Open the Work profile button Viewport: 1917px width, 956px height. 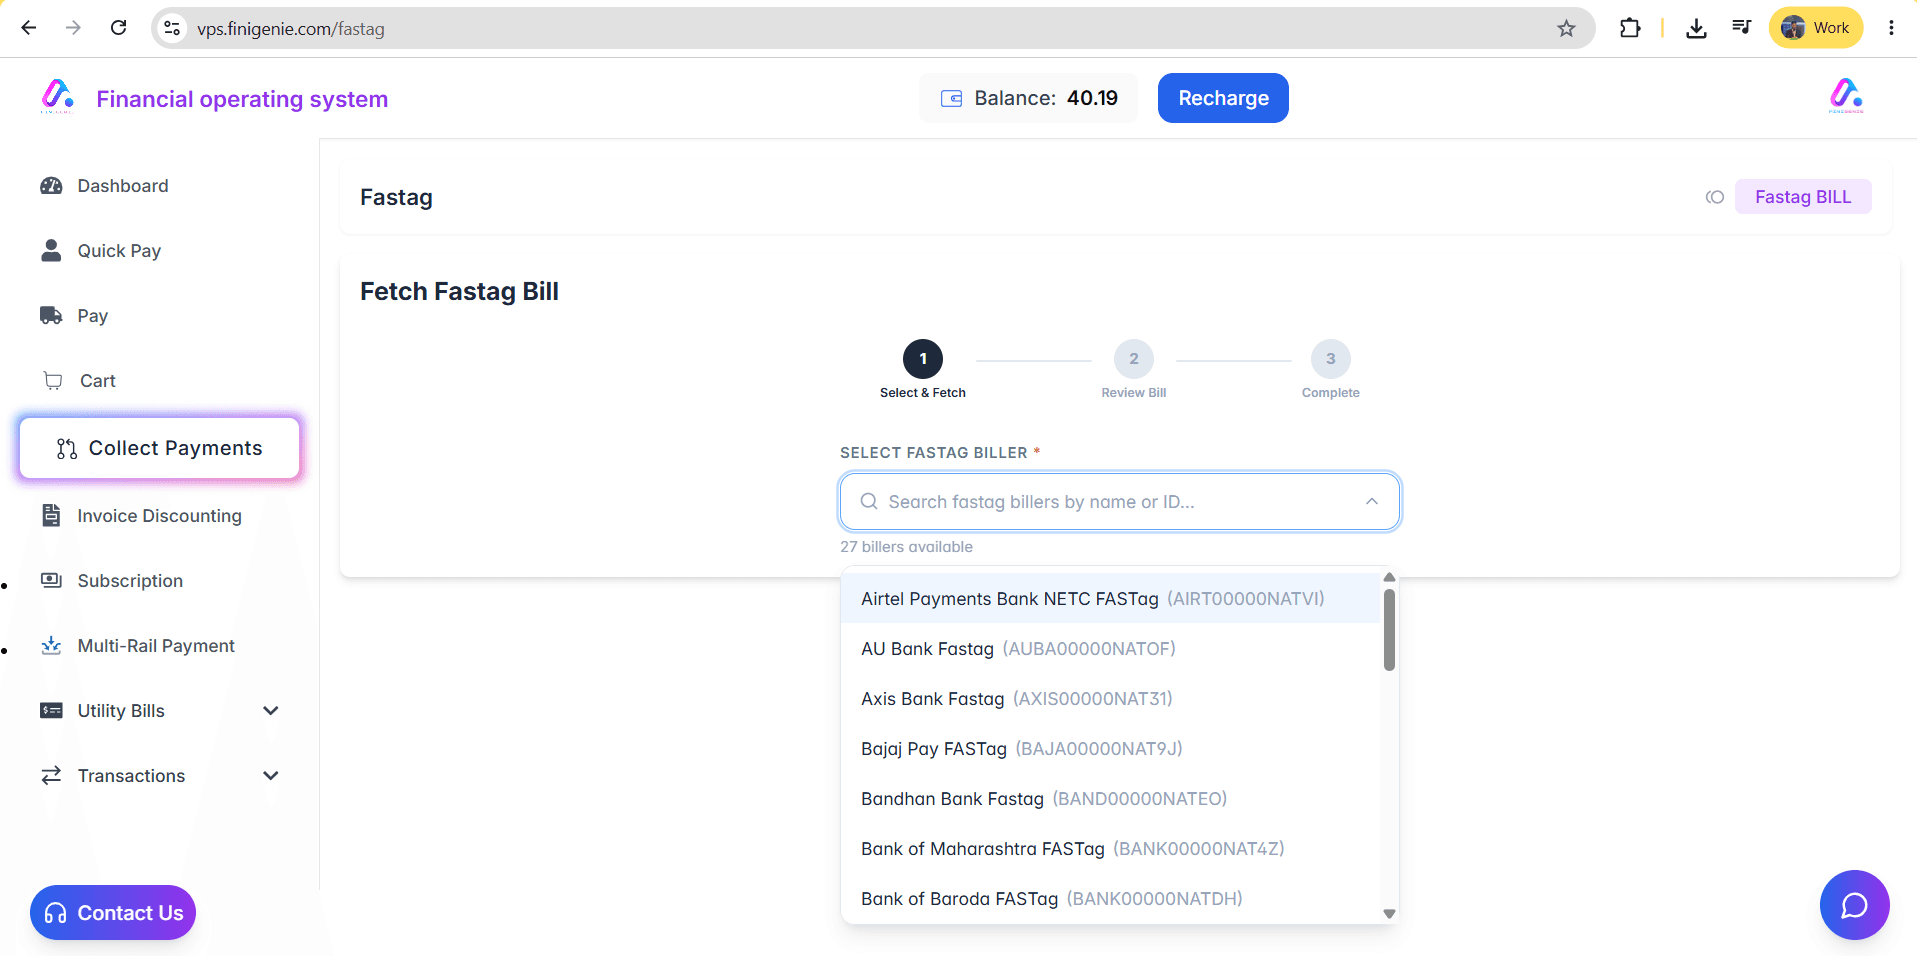pos(1816,28)
